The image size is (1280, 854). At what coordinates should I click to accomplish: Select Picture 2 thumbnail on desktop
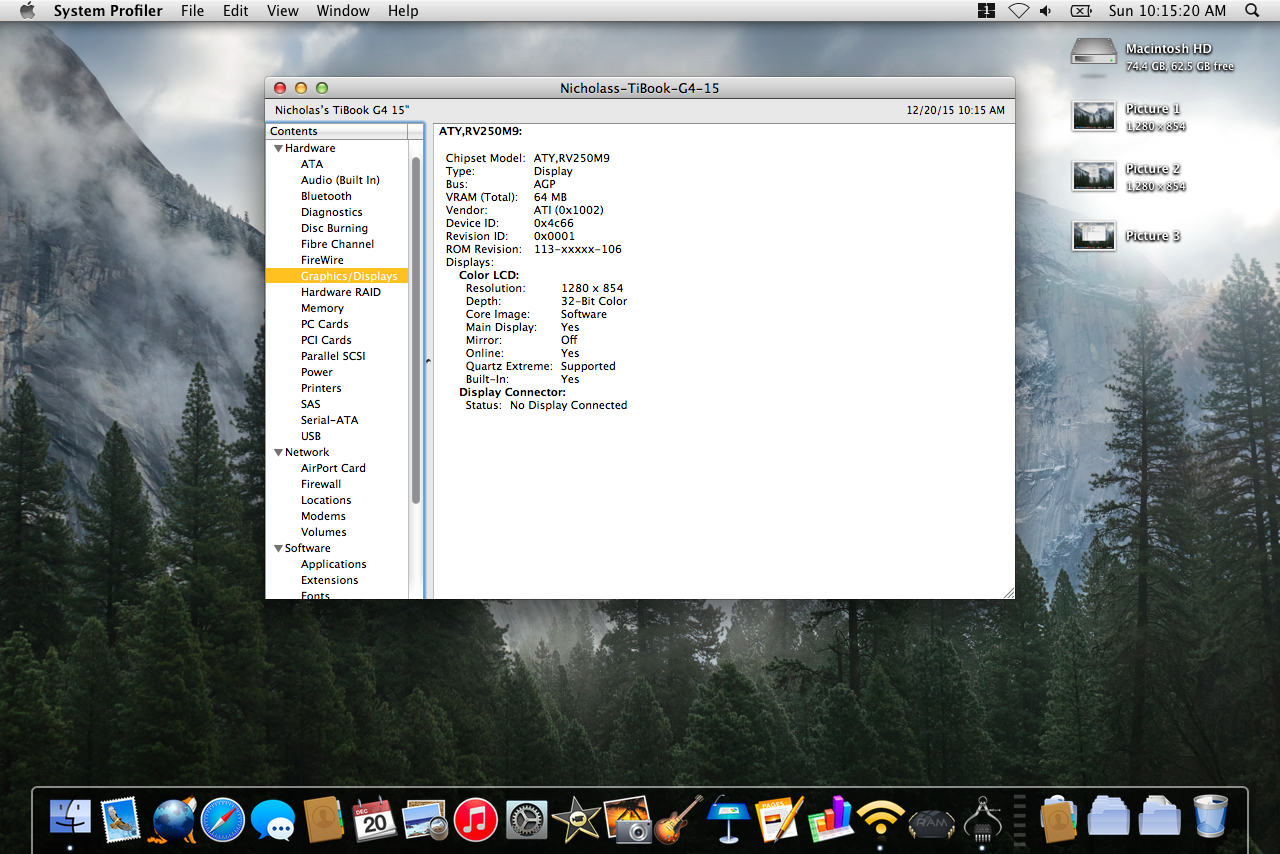coord(1093,176)
